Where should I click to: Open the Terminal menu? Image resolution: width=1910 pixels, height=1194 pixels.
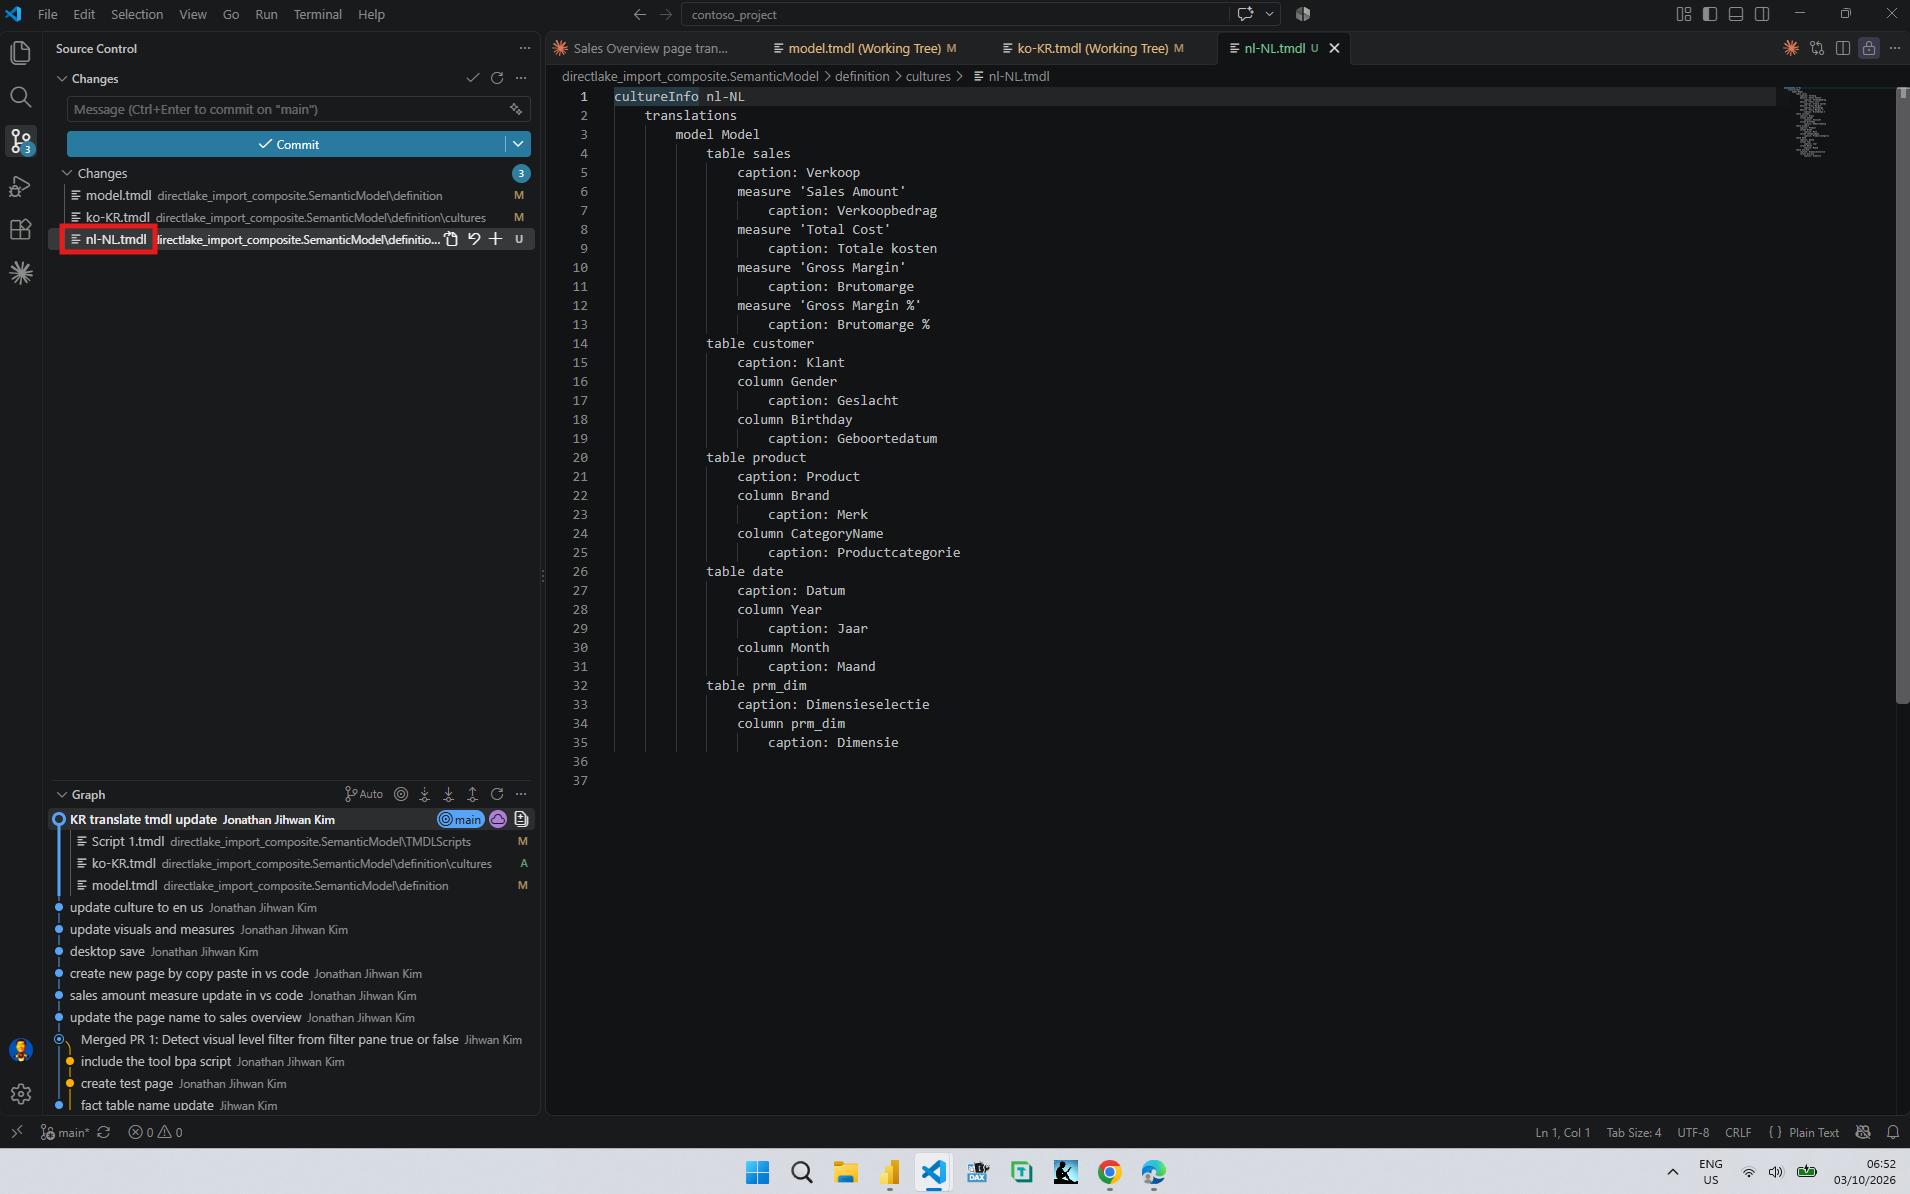pyautogui.click(x=317, y=14)
